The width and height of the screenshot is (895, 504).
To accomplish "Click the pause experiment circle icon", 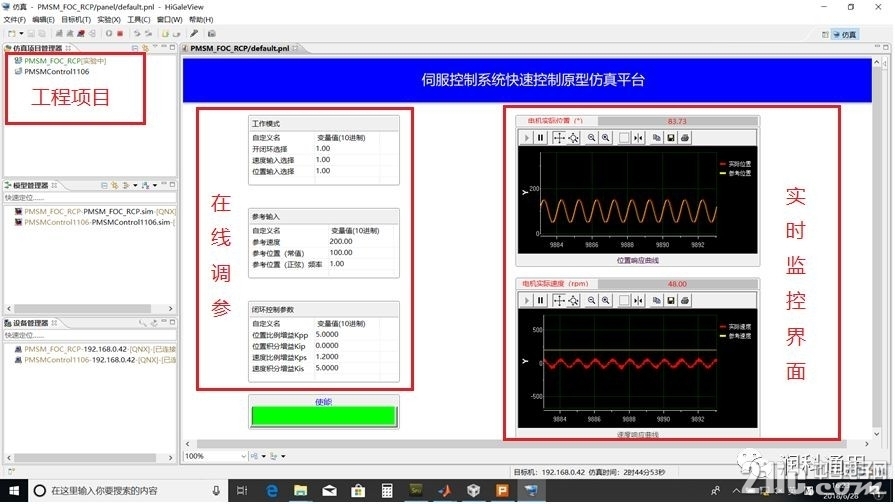I will [108, 34].
